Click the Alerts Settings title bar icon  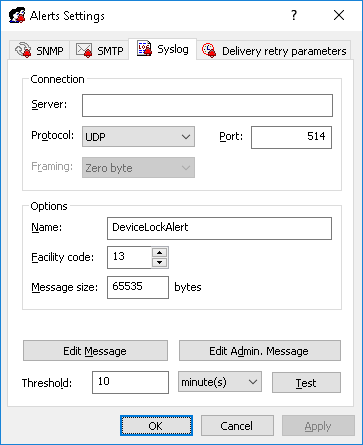[x=17, y=15]
